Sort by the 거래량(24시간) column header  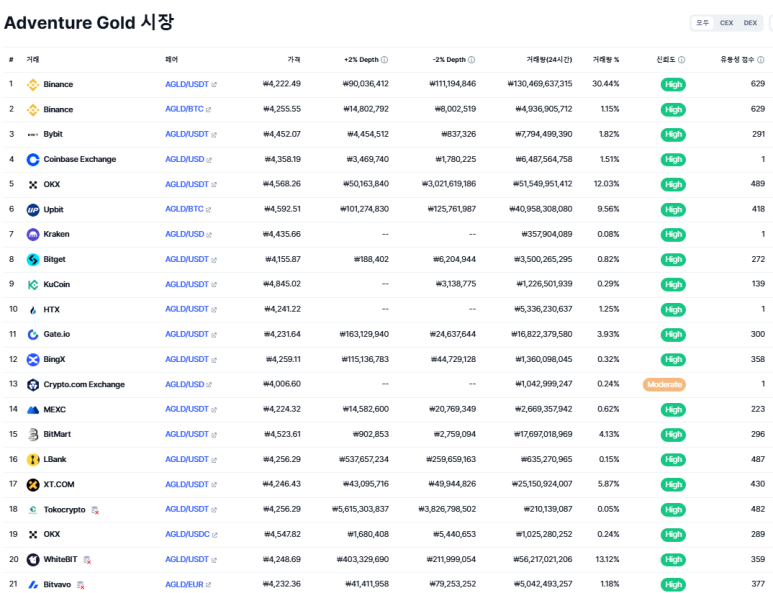pyautogui.click(x=549, y=60)
